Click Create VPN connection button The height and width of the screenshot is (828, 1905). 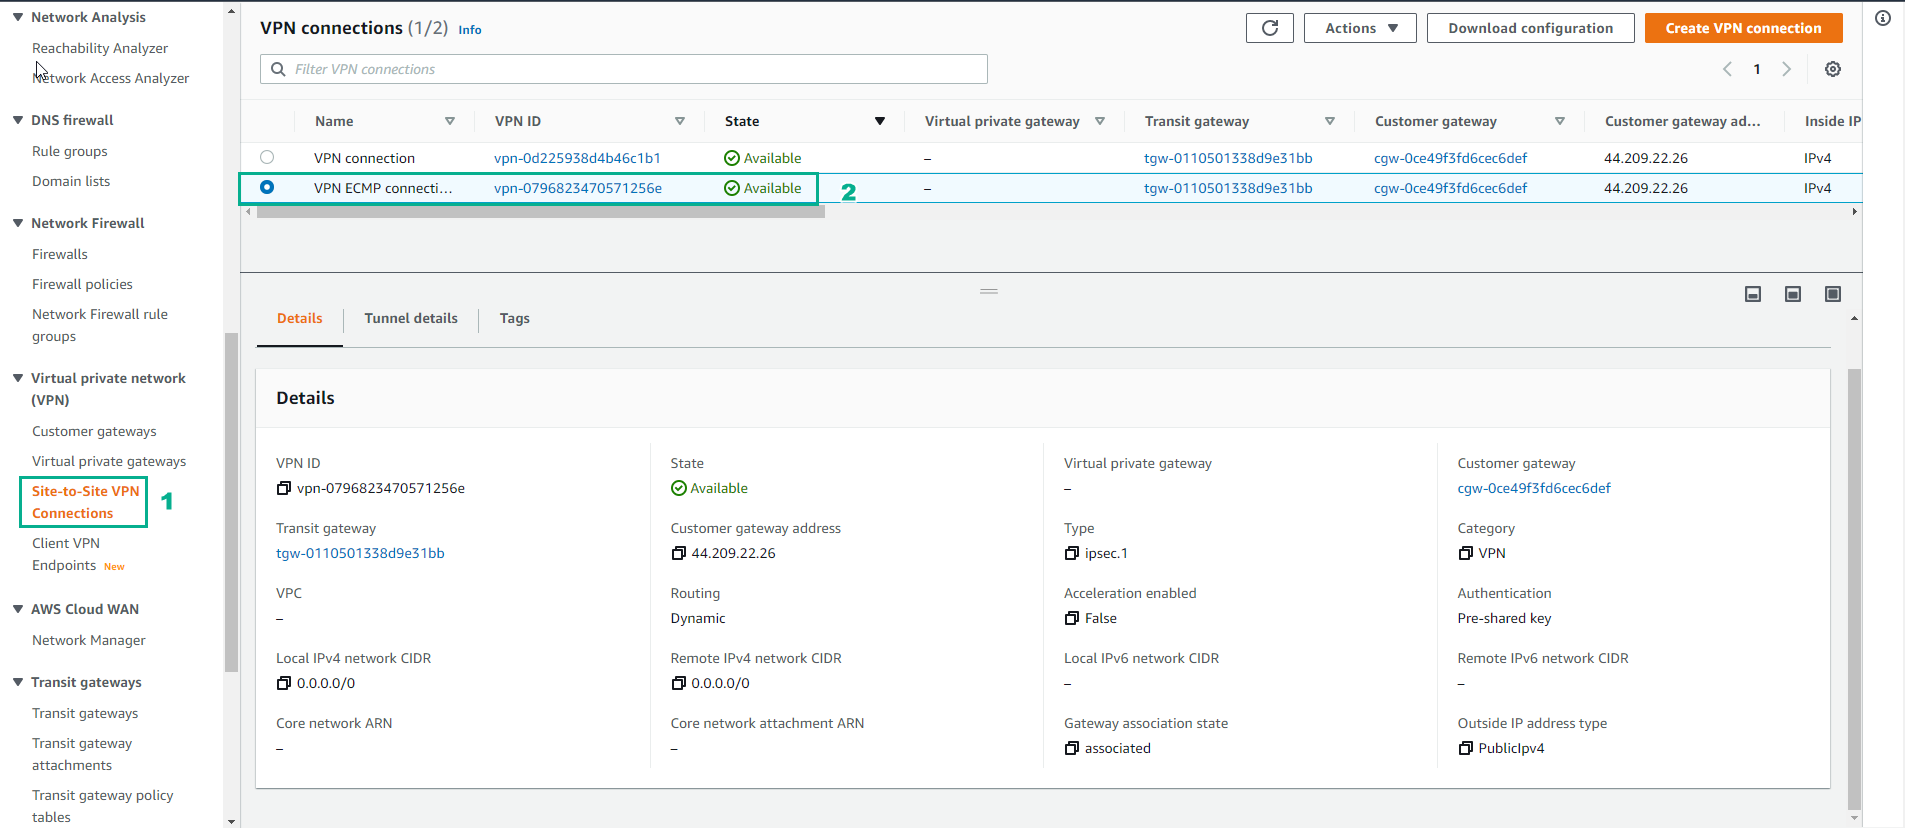click(x=1743, y=28)
